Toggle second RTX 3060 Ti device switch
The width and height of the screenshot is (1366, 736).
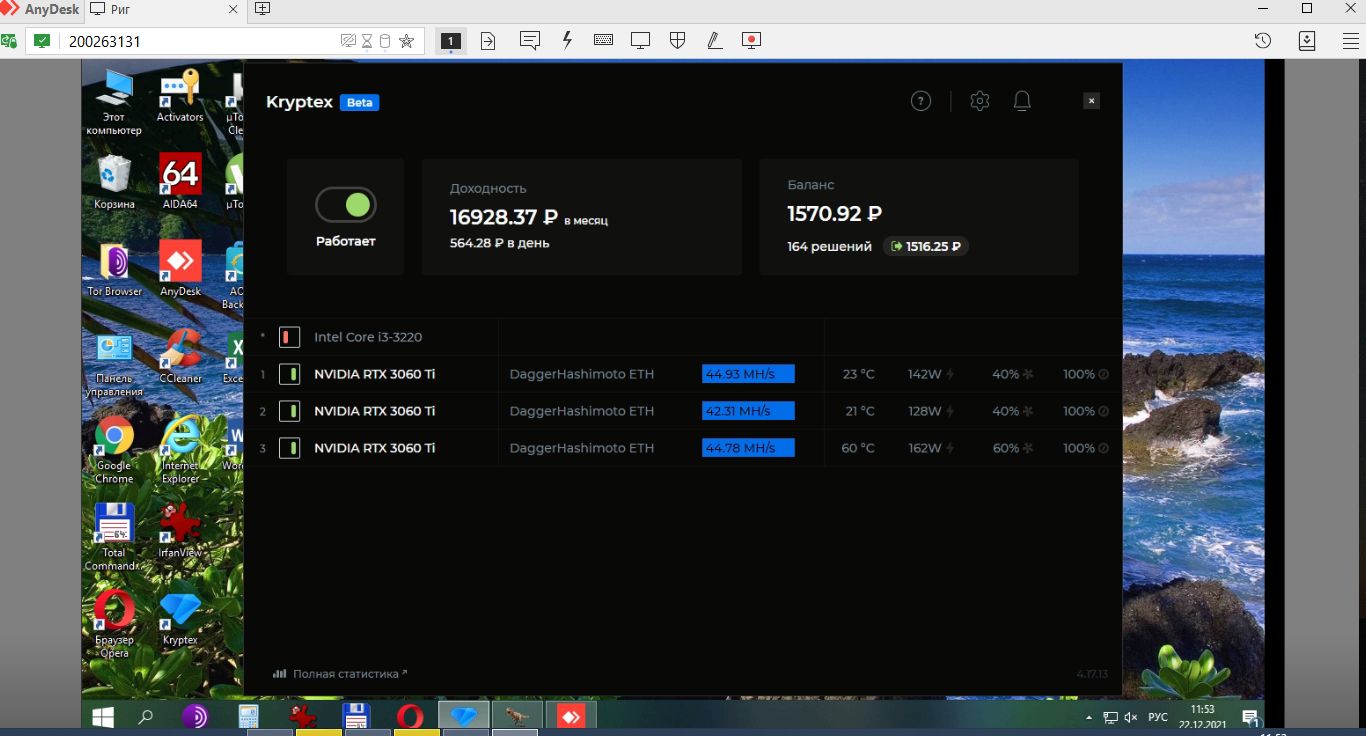pyautogui.click(x=290, y=411)
